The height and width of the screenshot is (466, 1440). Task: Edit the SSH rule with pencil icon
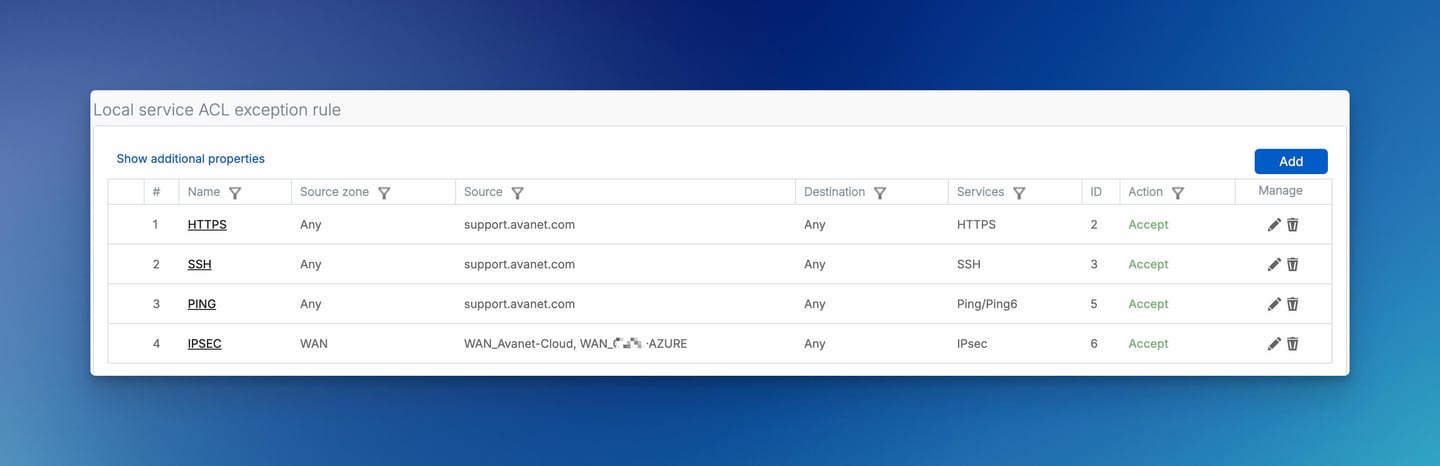pos(1274,264)
